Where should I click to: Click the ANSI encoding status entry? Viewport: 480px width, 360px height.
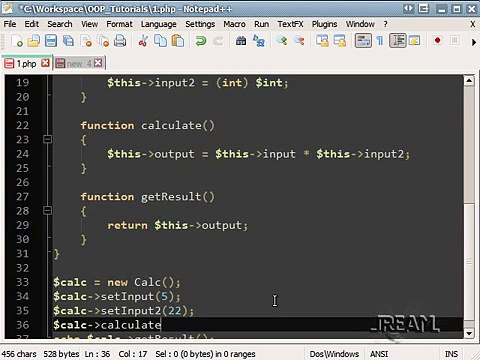click(x=379, y=354)
